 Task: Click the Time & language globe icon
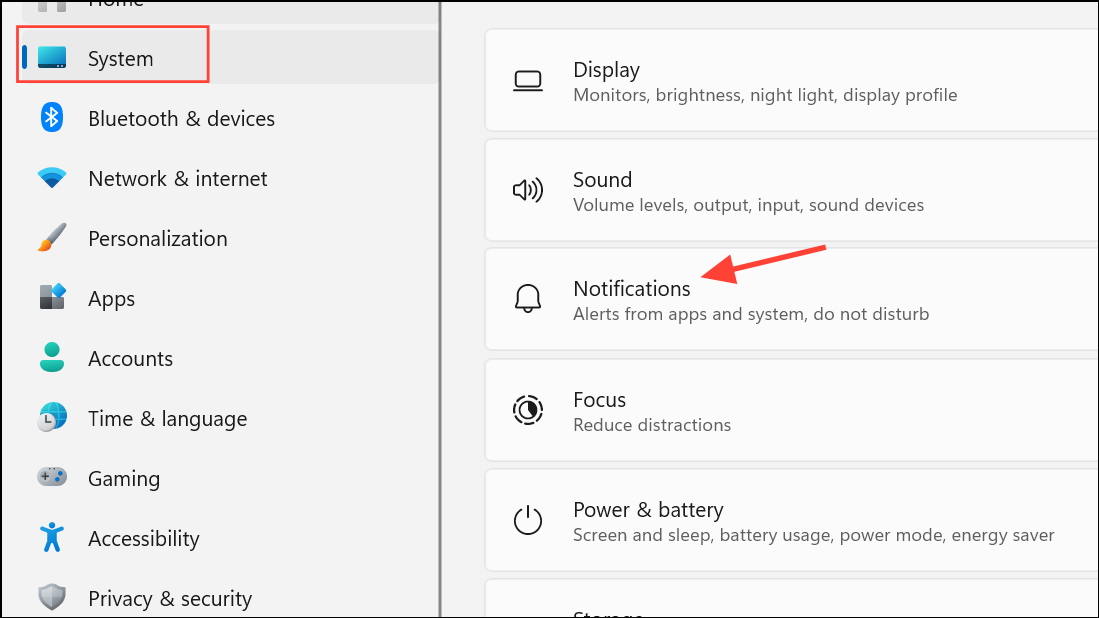(x=52, y=418)
